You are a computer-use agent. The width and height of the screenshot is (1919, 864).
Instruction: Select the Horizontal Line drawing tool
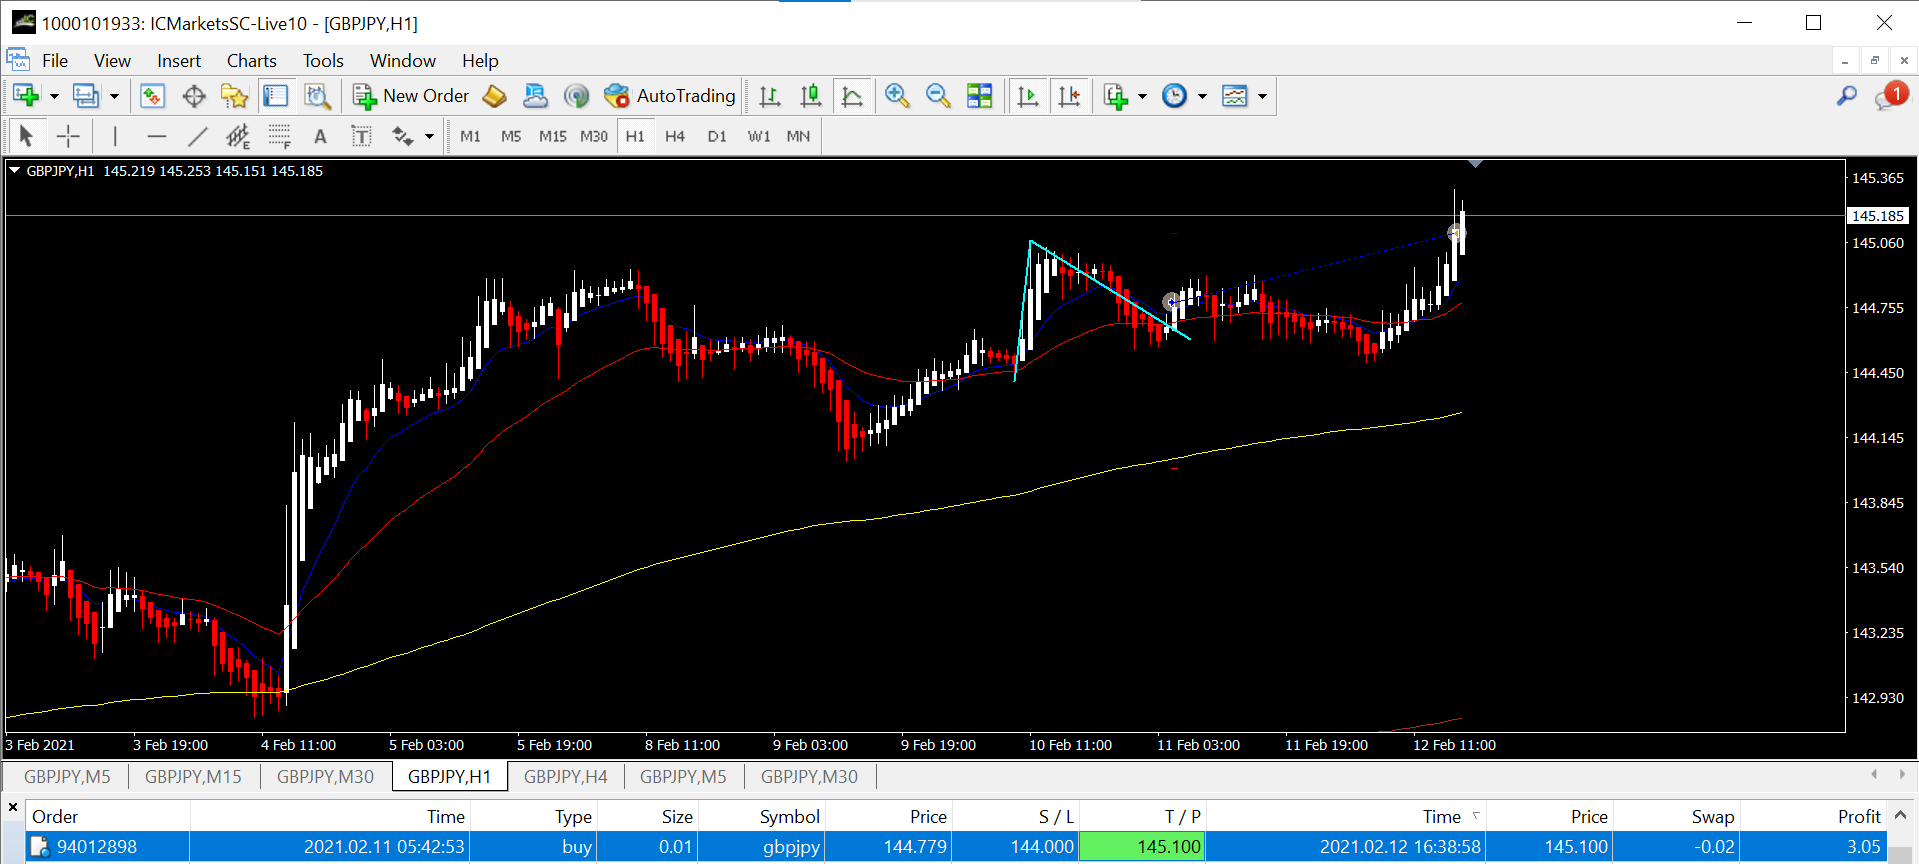[156, 136]
